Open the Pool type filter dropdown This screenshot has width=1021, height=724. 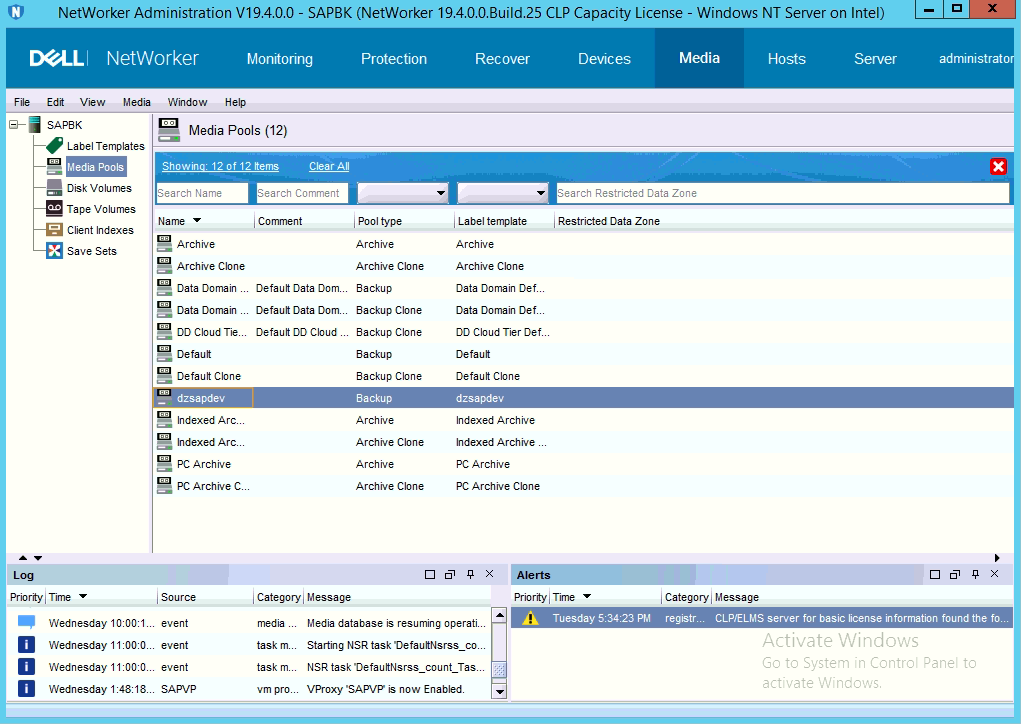441,193
